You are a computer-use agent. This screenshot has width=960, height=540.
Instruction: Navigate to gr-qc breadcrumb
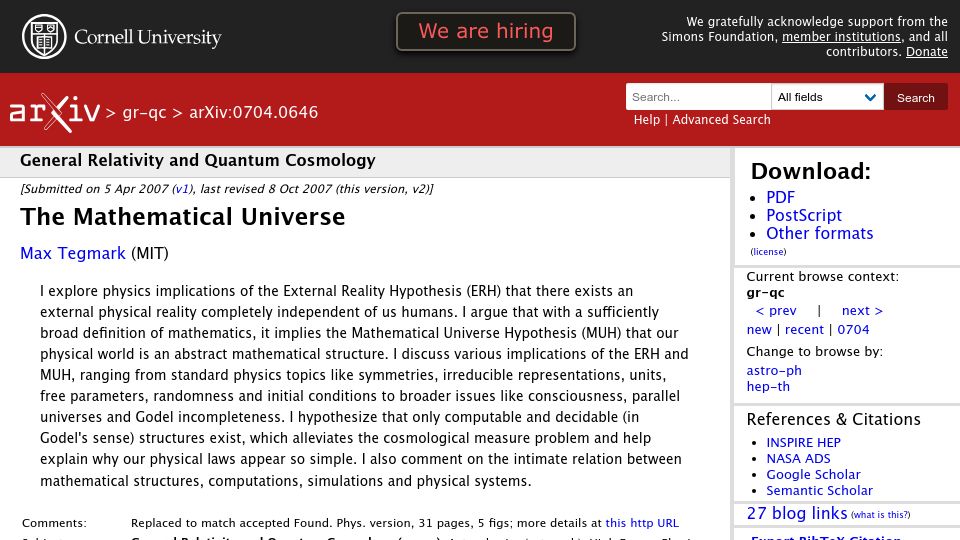144,113
